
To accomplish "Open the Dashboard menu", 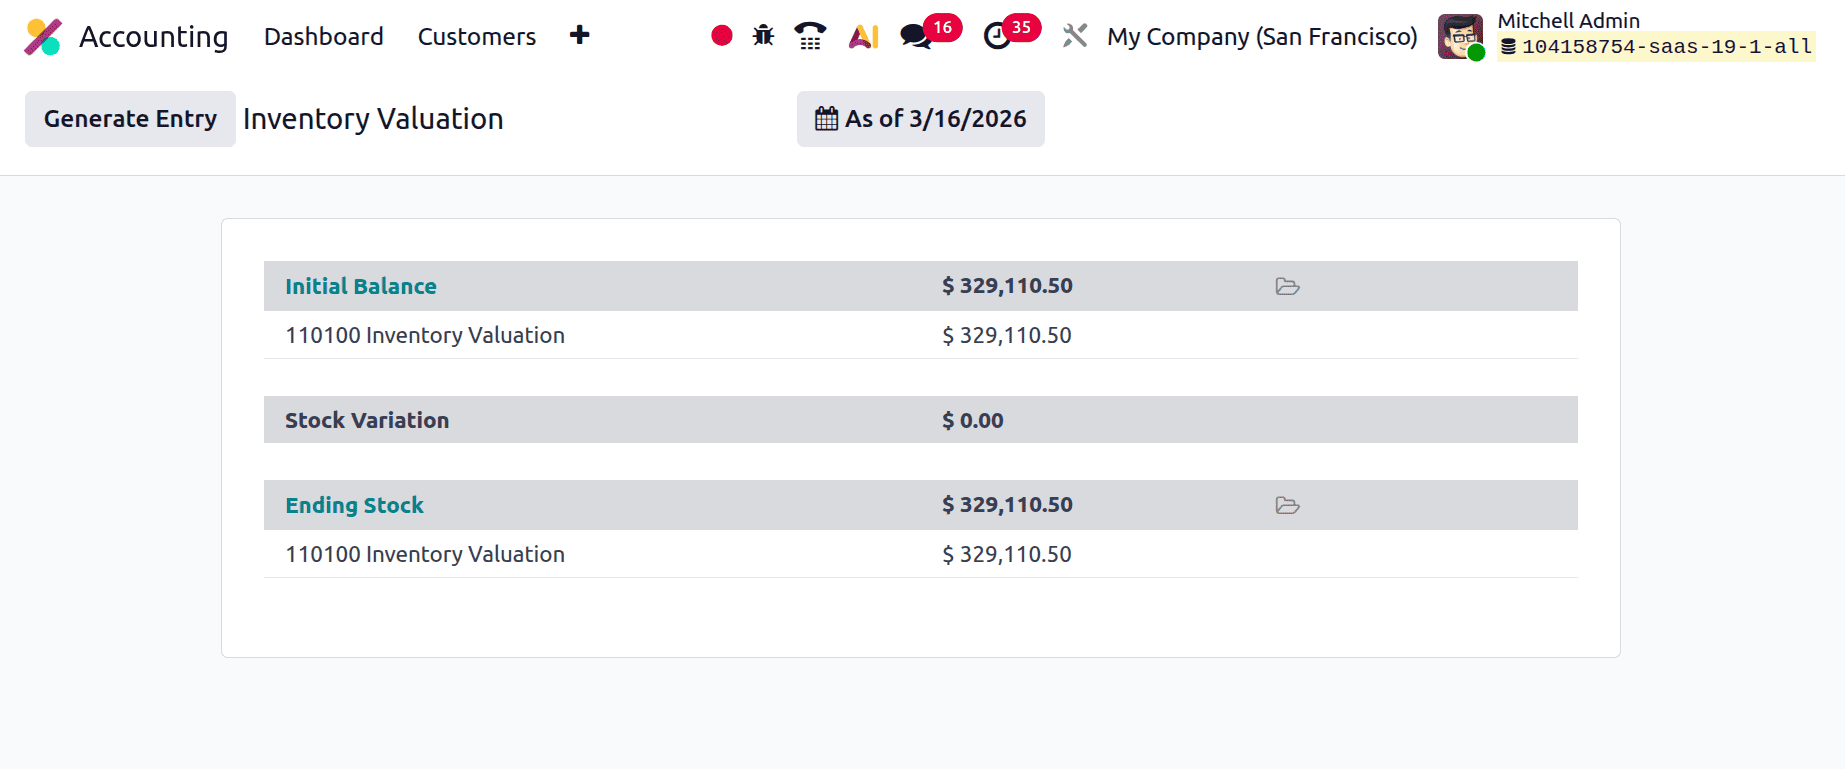I will [x=323, y=37].
